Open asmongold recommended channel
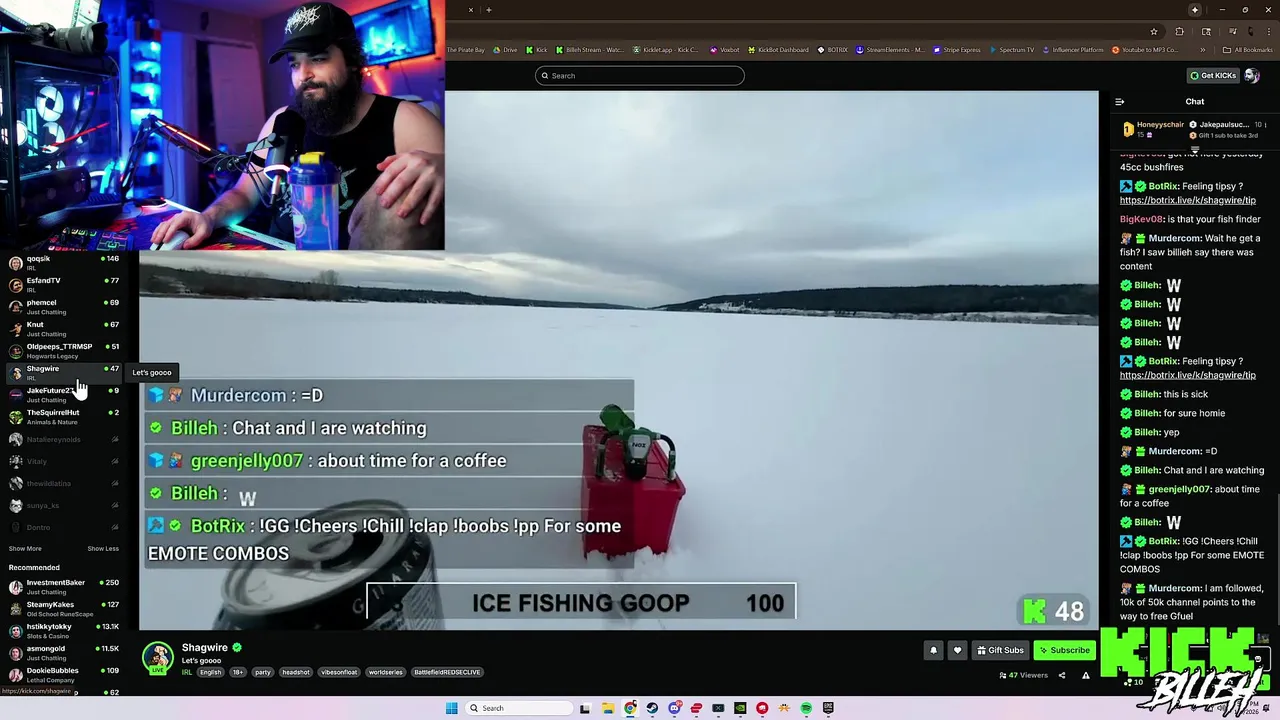 [64, 653]
